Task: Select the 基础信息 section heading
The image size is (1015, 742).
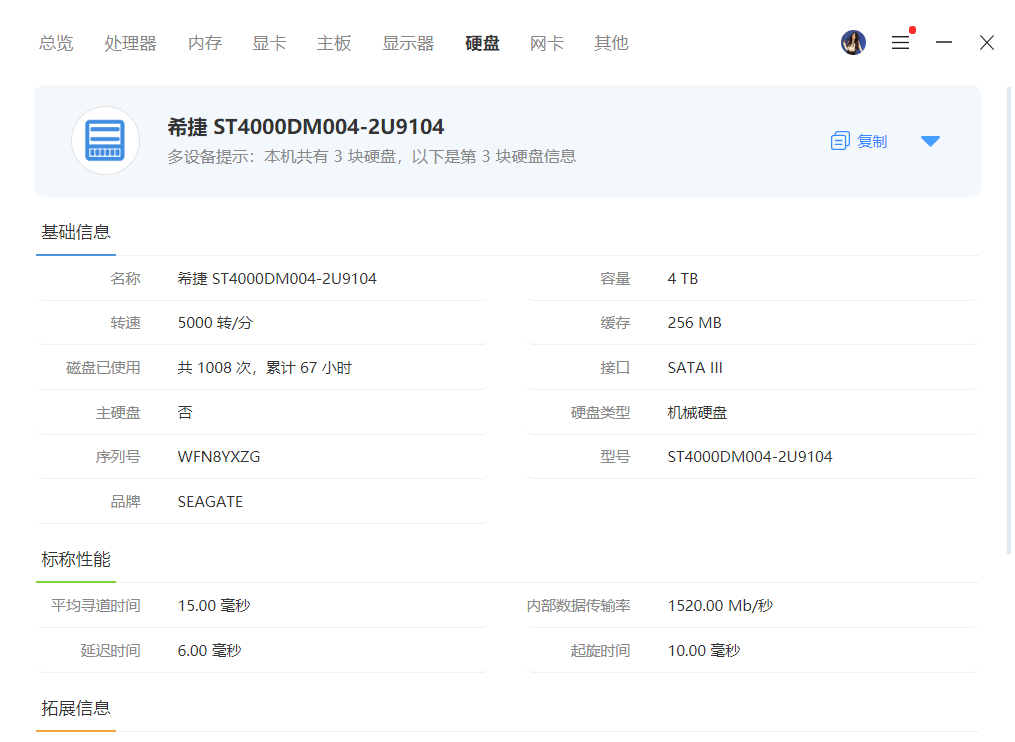Action: click(x=76, y=232)
